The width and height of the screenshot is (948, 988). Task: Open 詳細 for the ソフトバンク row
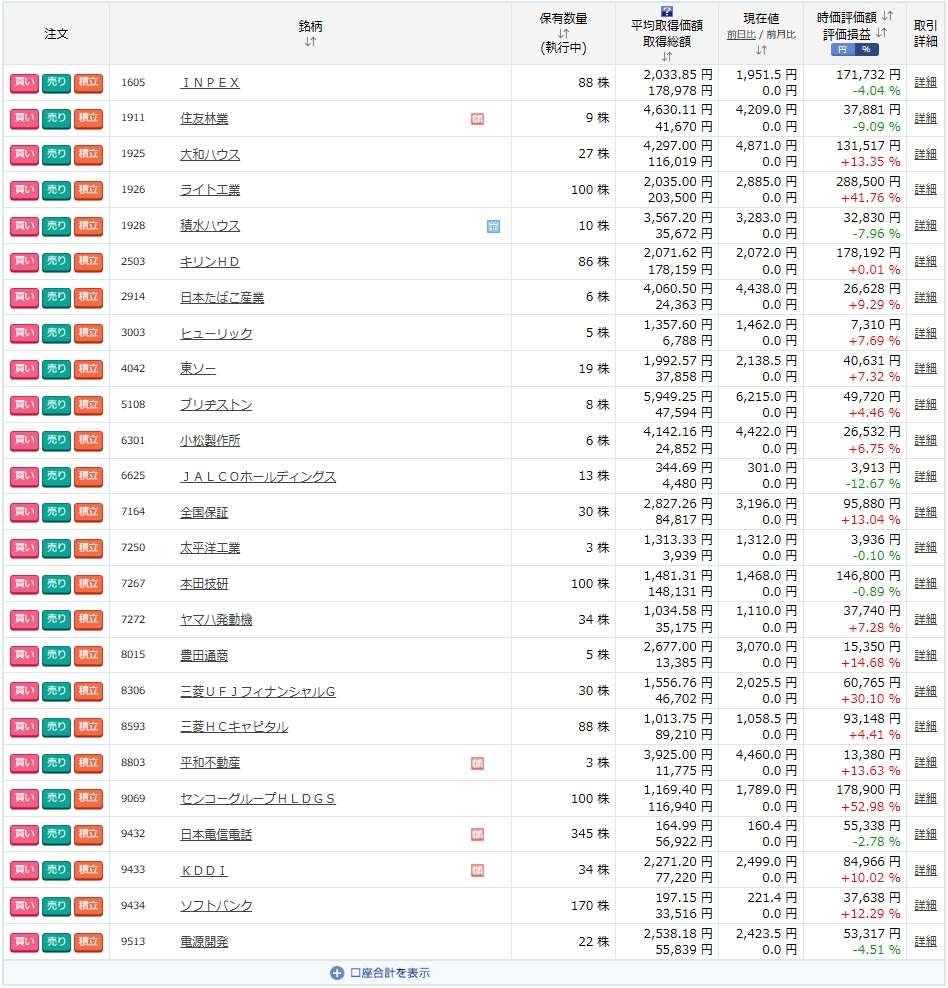click(x=925, y=905)
